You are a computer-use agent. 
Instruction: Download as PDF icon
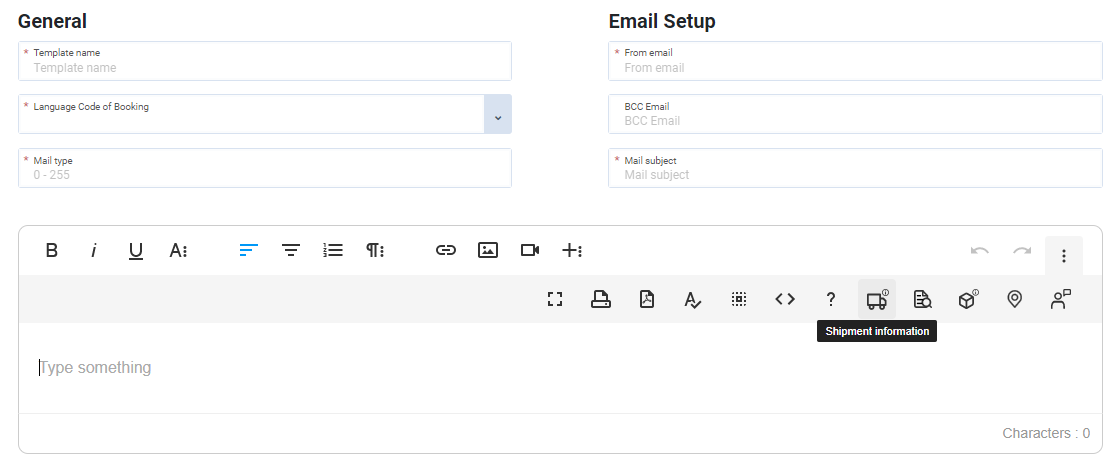(x=647, y=299)
